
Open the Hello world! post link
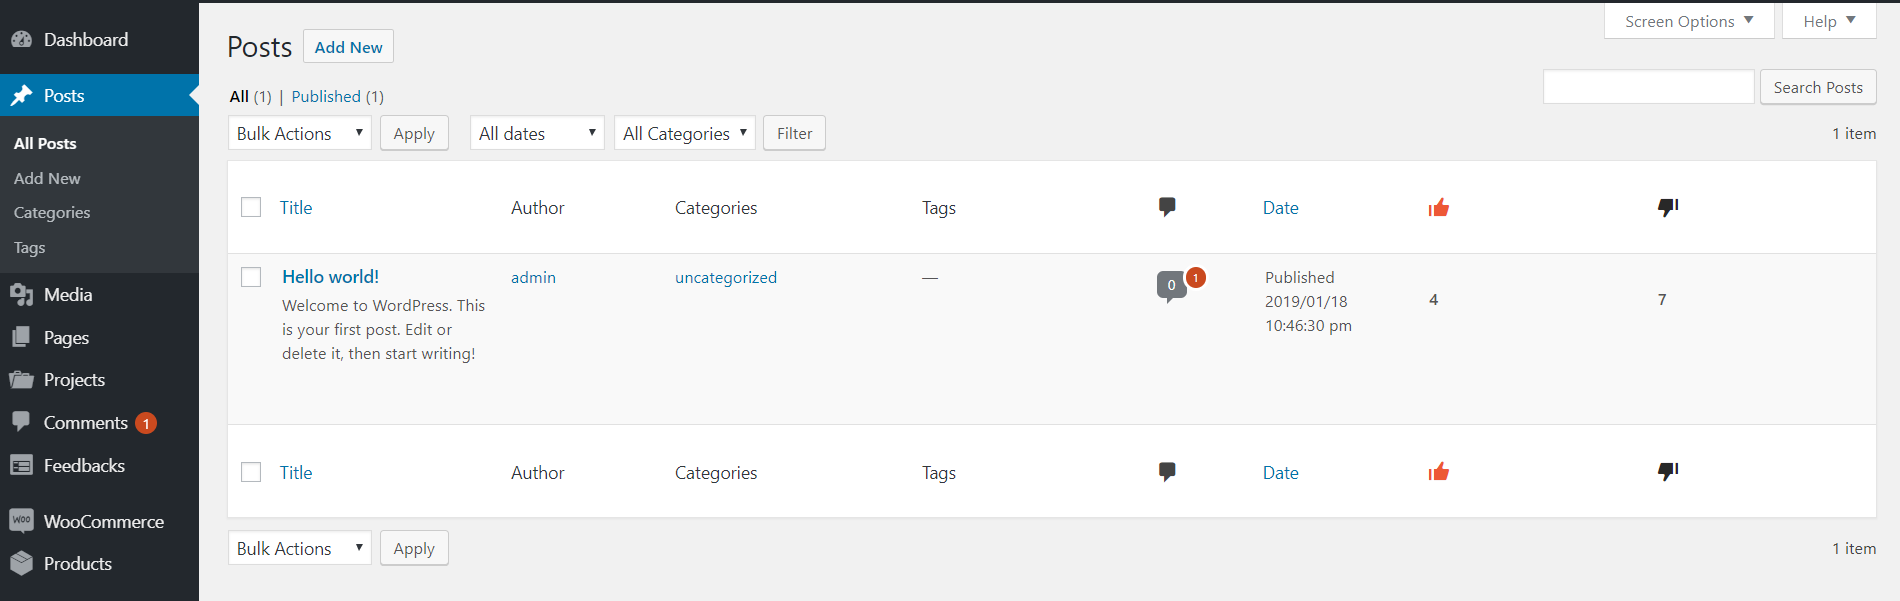pyautogui.click(x=330, y=277)
